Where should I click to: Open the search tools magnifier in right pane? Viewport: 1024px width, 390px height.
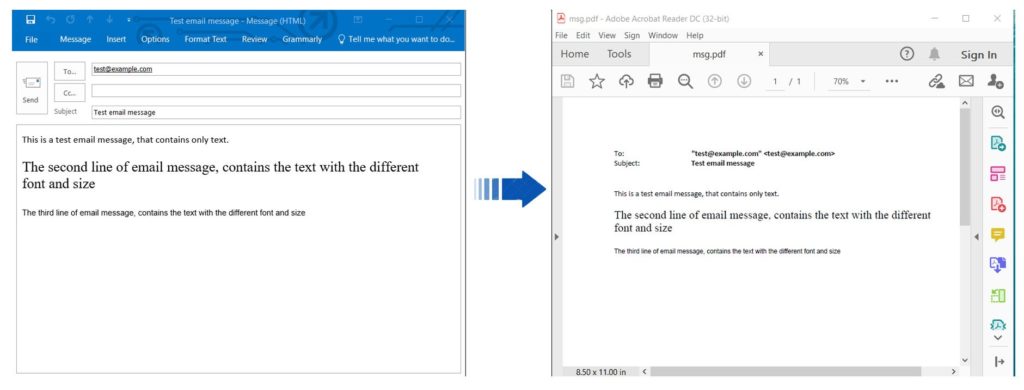pyautogui.click(x=998, y=112)
